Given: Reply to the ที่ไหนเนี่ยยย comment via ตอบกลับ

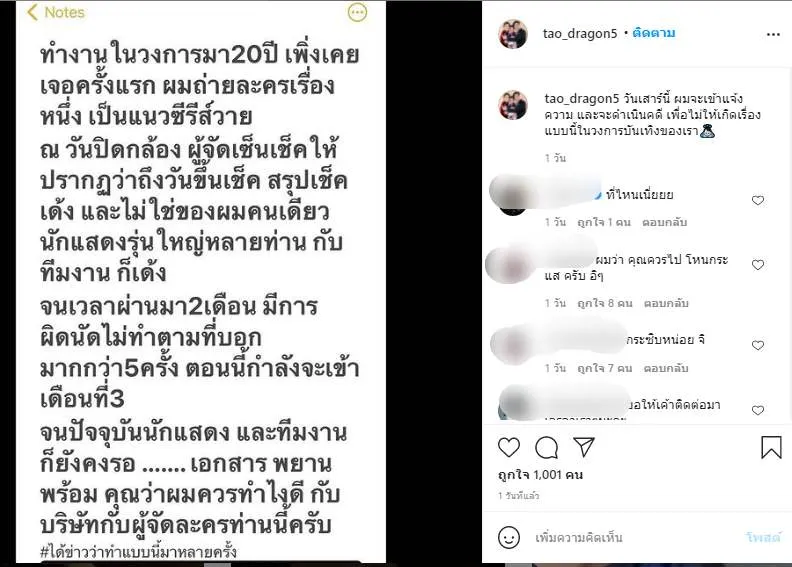Looking at the screenshot, I should pos(664,222).
